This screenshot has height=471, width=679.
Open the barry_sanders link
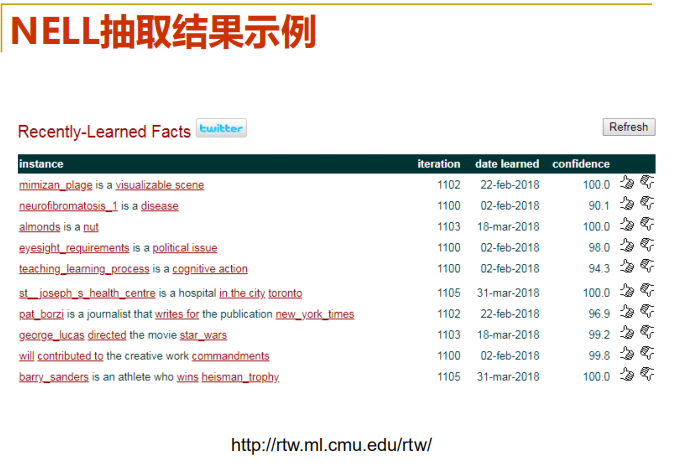(x=54, y=377)
